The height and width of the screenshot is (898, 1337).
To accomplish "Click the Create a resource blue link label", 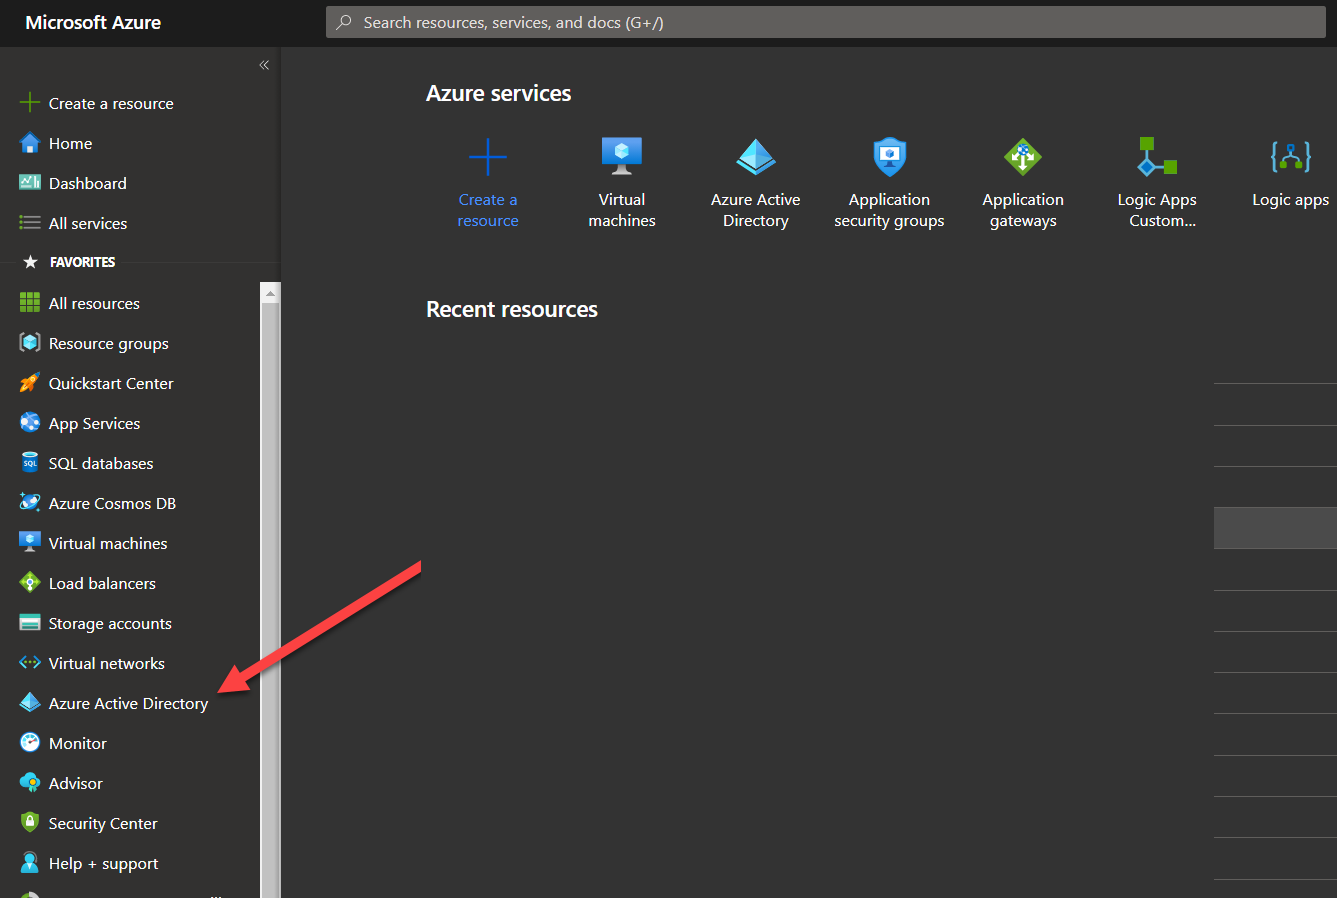I will tap(488, 210).
